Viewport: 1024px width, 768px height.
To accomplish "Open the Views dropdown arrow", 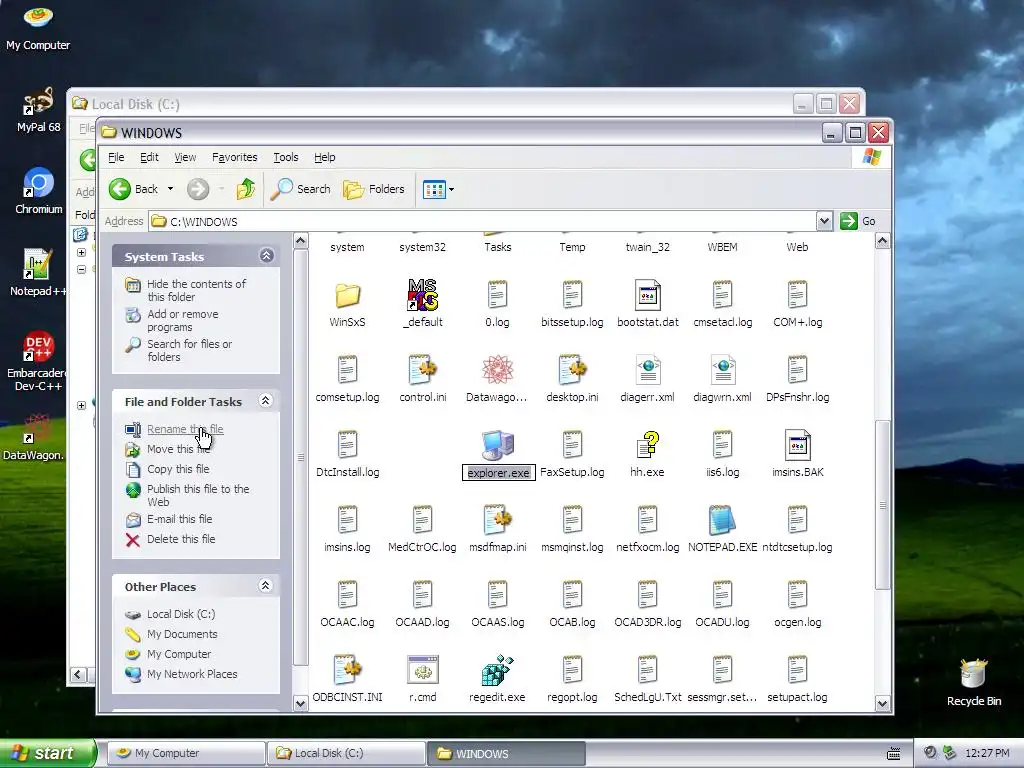I will click(451, 189).
